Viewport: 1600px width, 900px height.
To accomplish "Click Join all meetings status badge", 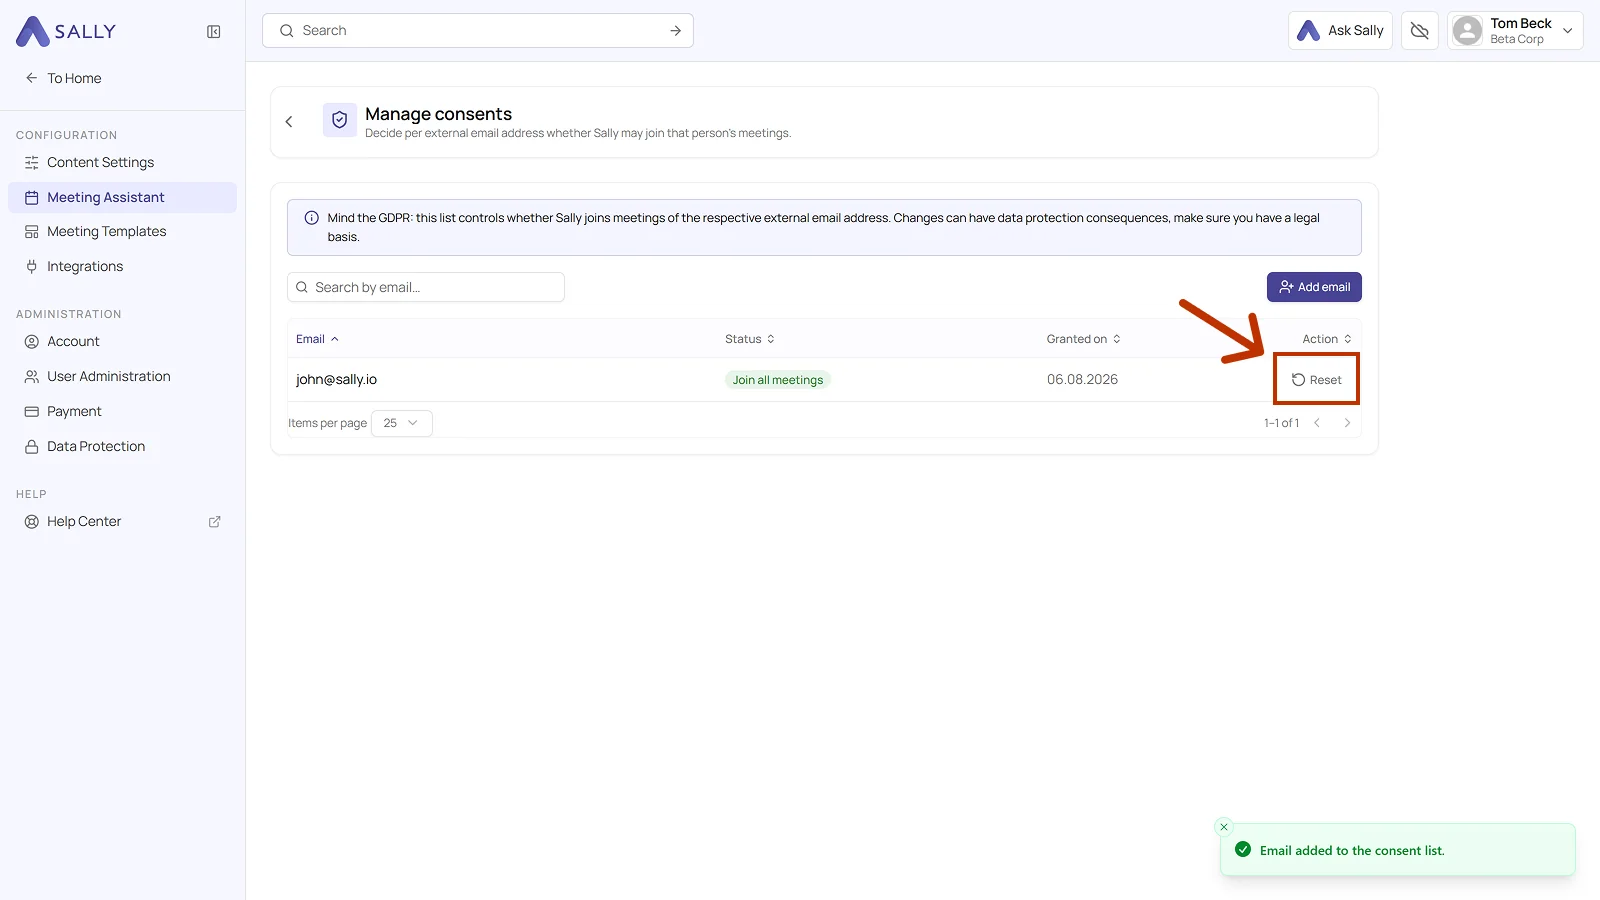I will click(x=778, y=380).
